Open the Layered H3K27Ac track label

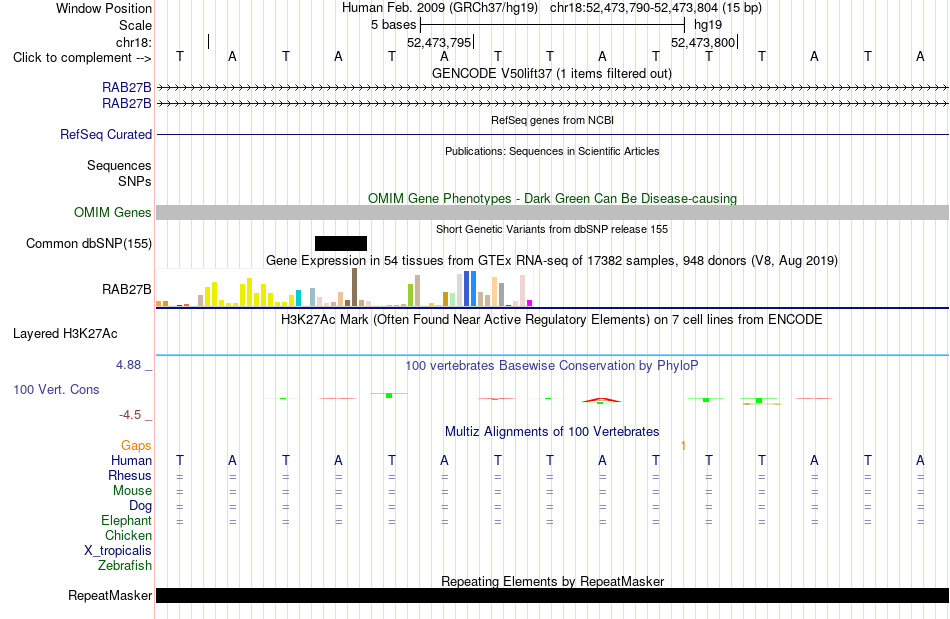(x=65, y=334)
